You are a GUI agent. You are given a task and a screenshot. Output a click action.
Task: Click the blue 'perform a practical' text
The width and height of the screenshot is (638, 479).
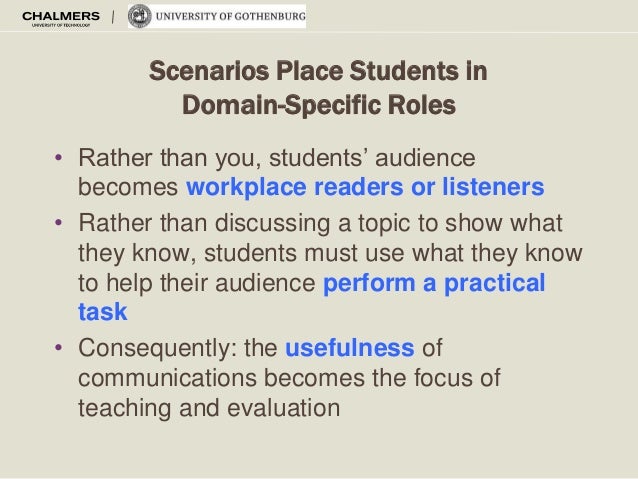pyautogui.click(x=434, y=283)
